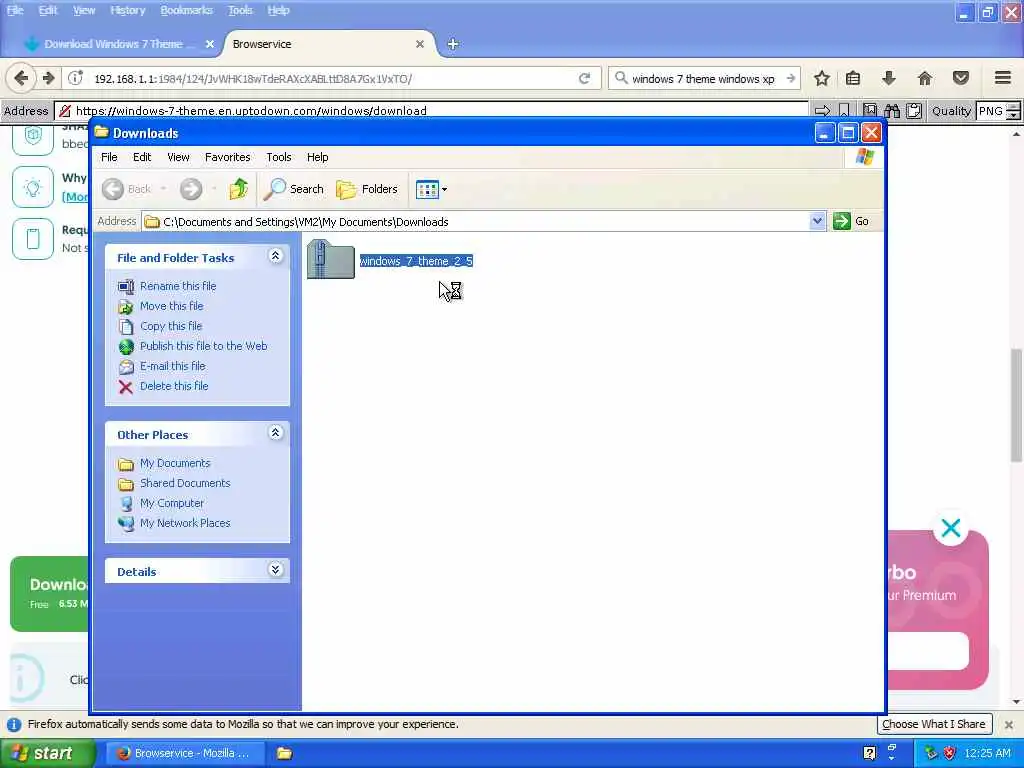This screenshot has width=1024, height=768.
Task: Dismiss the Firefox data notification bar
Action: click(x=1009, y=724)
